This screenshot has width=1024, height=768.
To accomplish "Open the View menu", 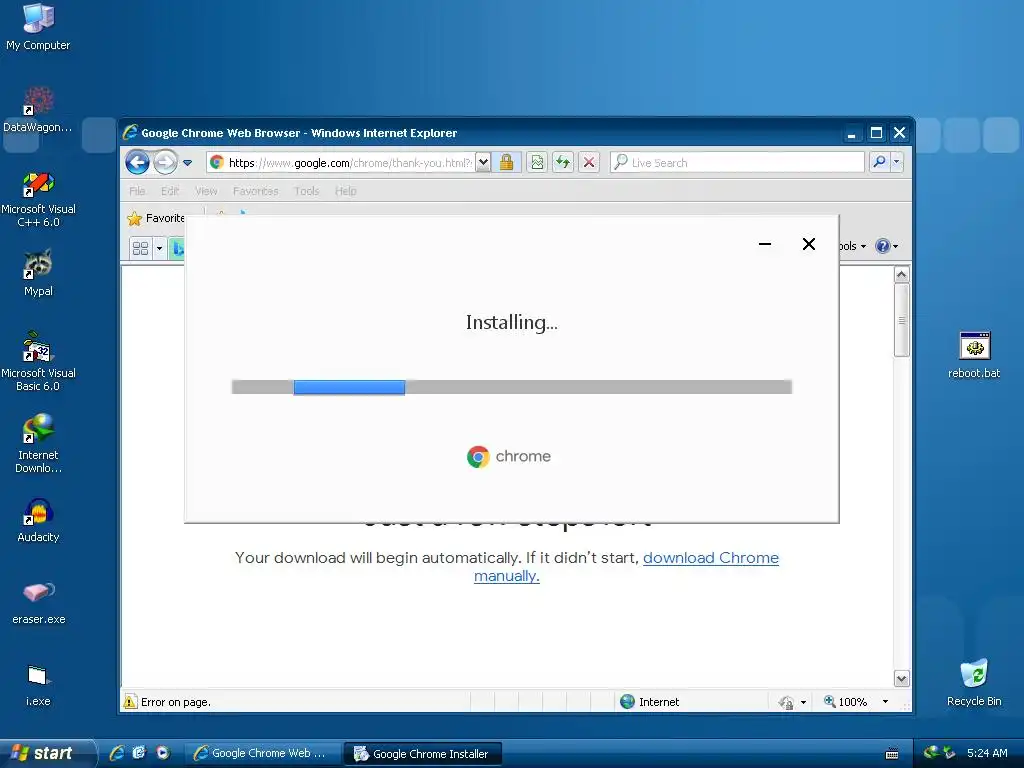I will (x=206, y=191).
